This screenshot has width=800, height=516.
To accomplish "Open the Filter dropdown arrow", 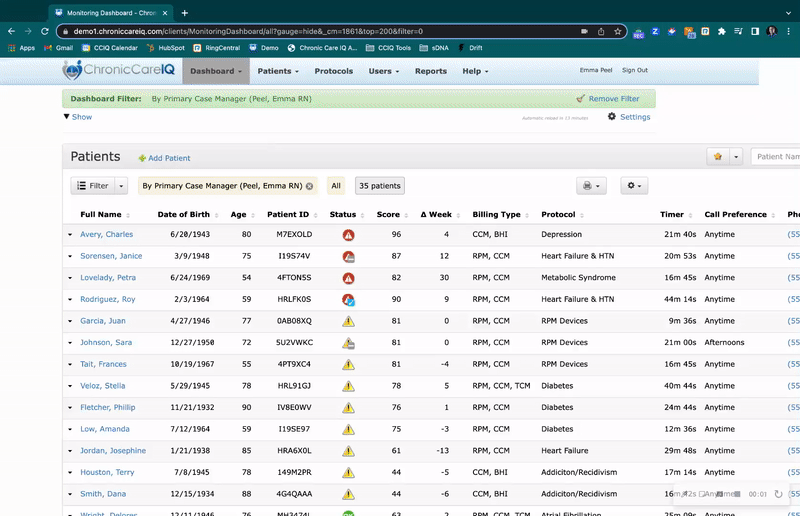I will pos(122,186).
